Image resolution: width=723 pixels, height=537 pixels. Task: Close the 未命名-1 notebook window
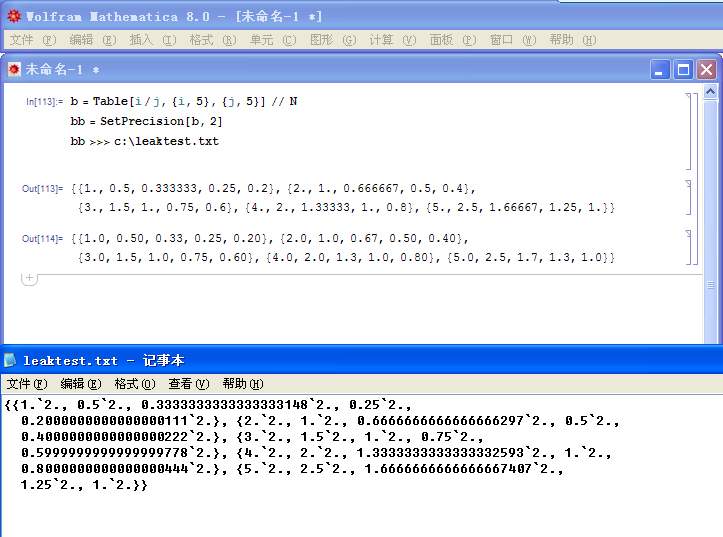click(706, 70)
